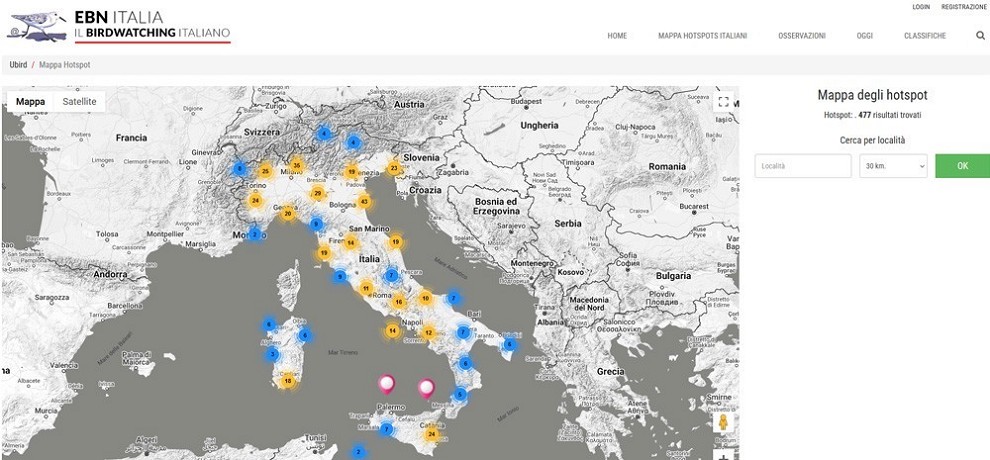This screenshot has width=990, height=460.
Task: Go to HOME menu item
Action: click(x=617, y=36)
